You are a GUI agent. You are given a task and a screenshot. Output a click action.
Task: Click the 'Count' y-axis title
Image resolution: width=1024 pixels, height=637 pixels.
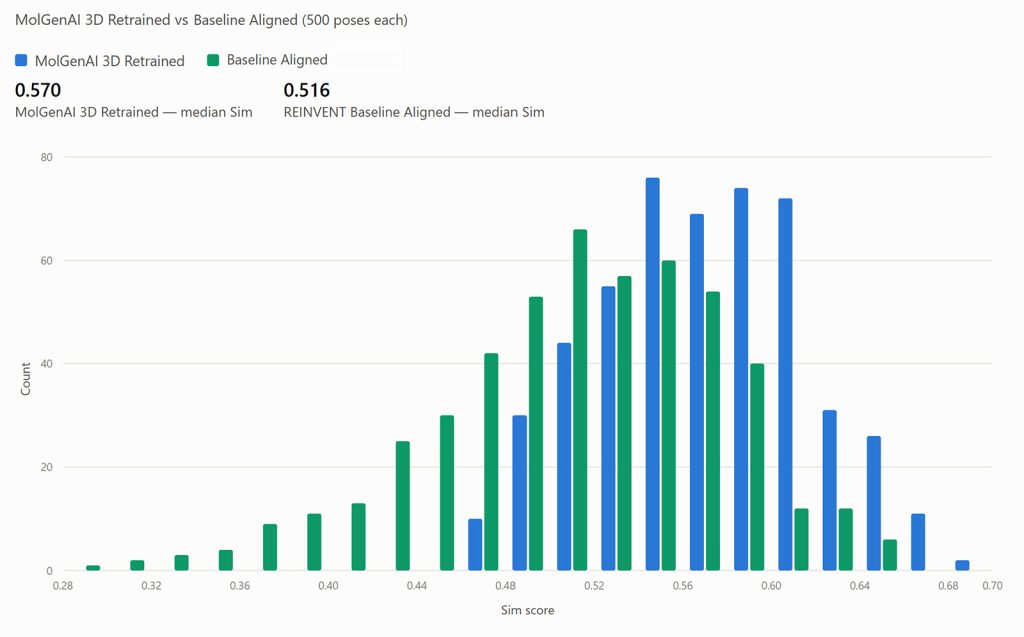pos(25,379)
